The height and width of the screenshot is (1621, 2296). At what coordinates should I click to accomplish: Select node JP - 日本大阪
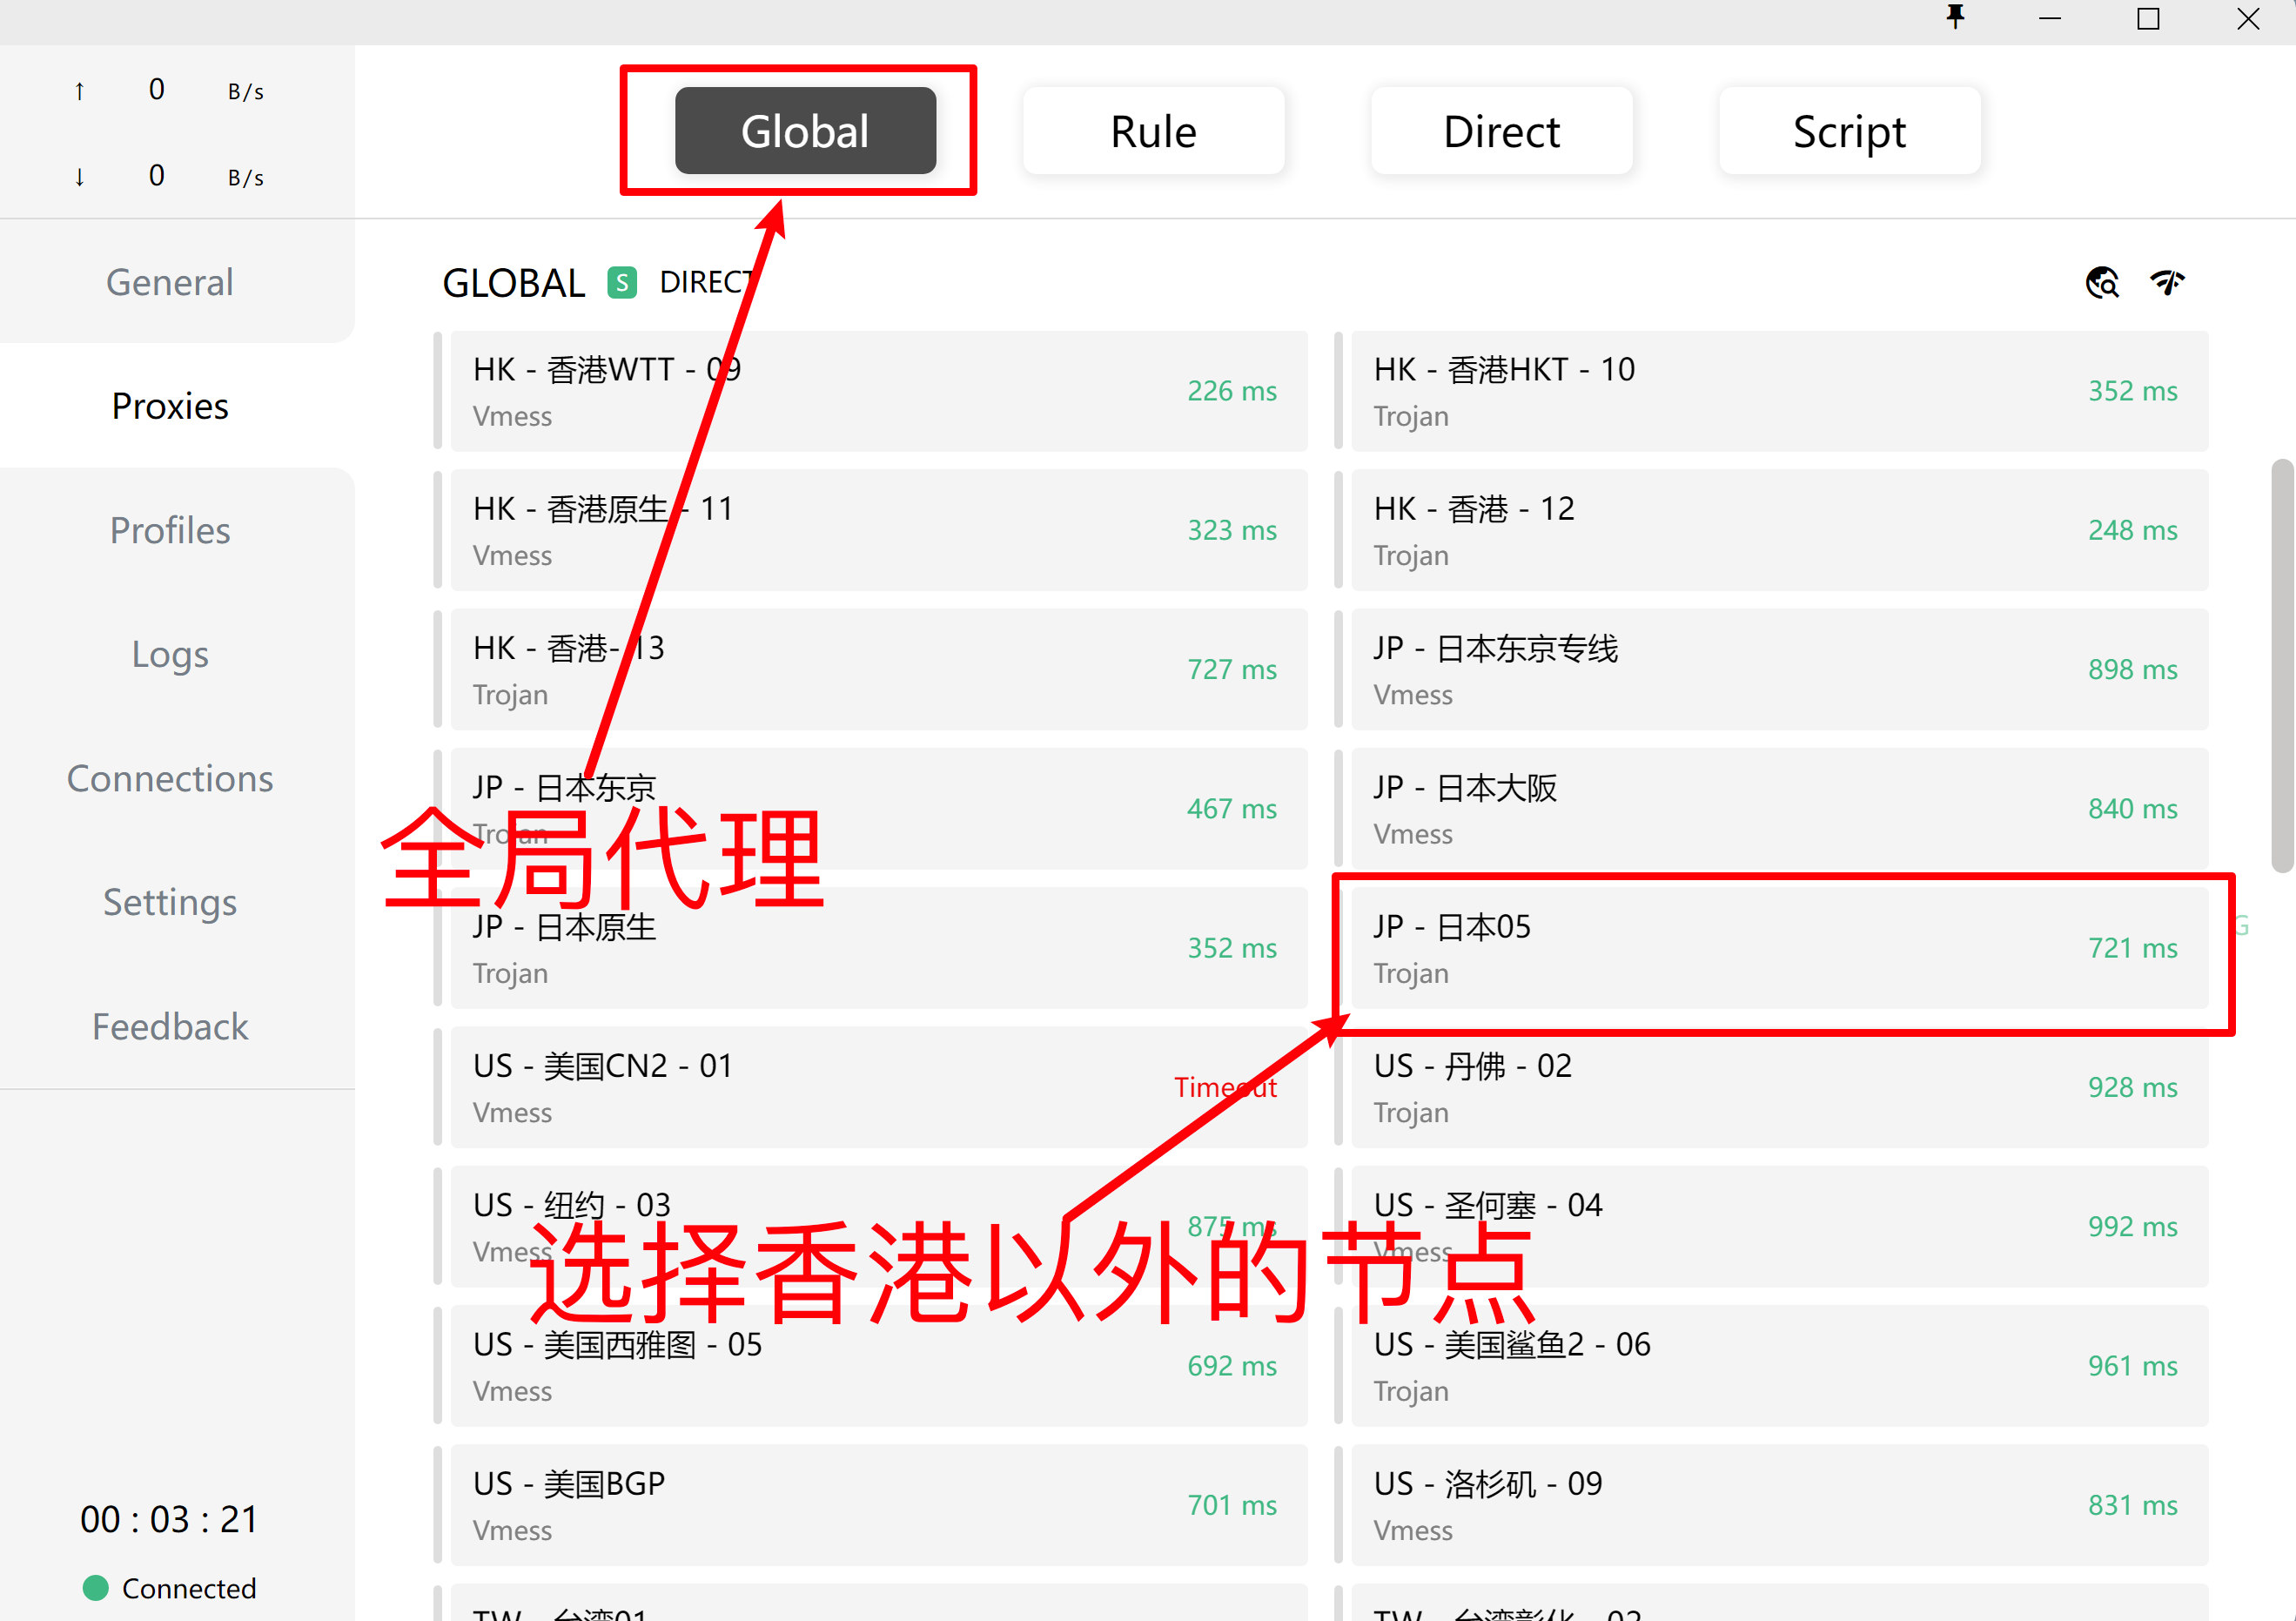(1779, 808)
